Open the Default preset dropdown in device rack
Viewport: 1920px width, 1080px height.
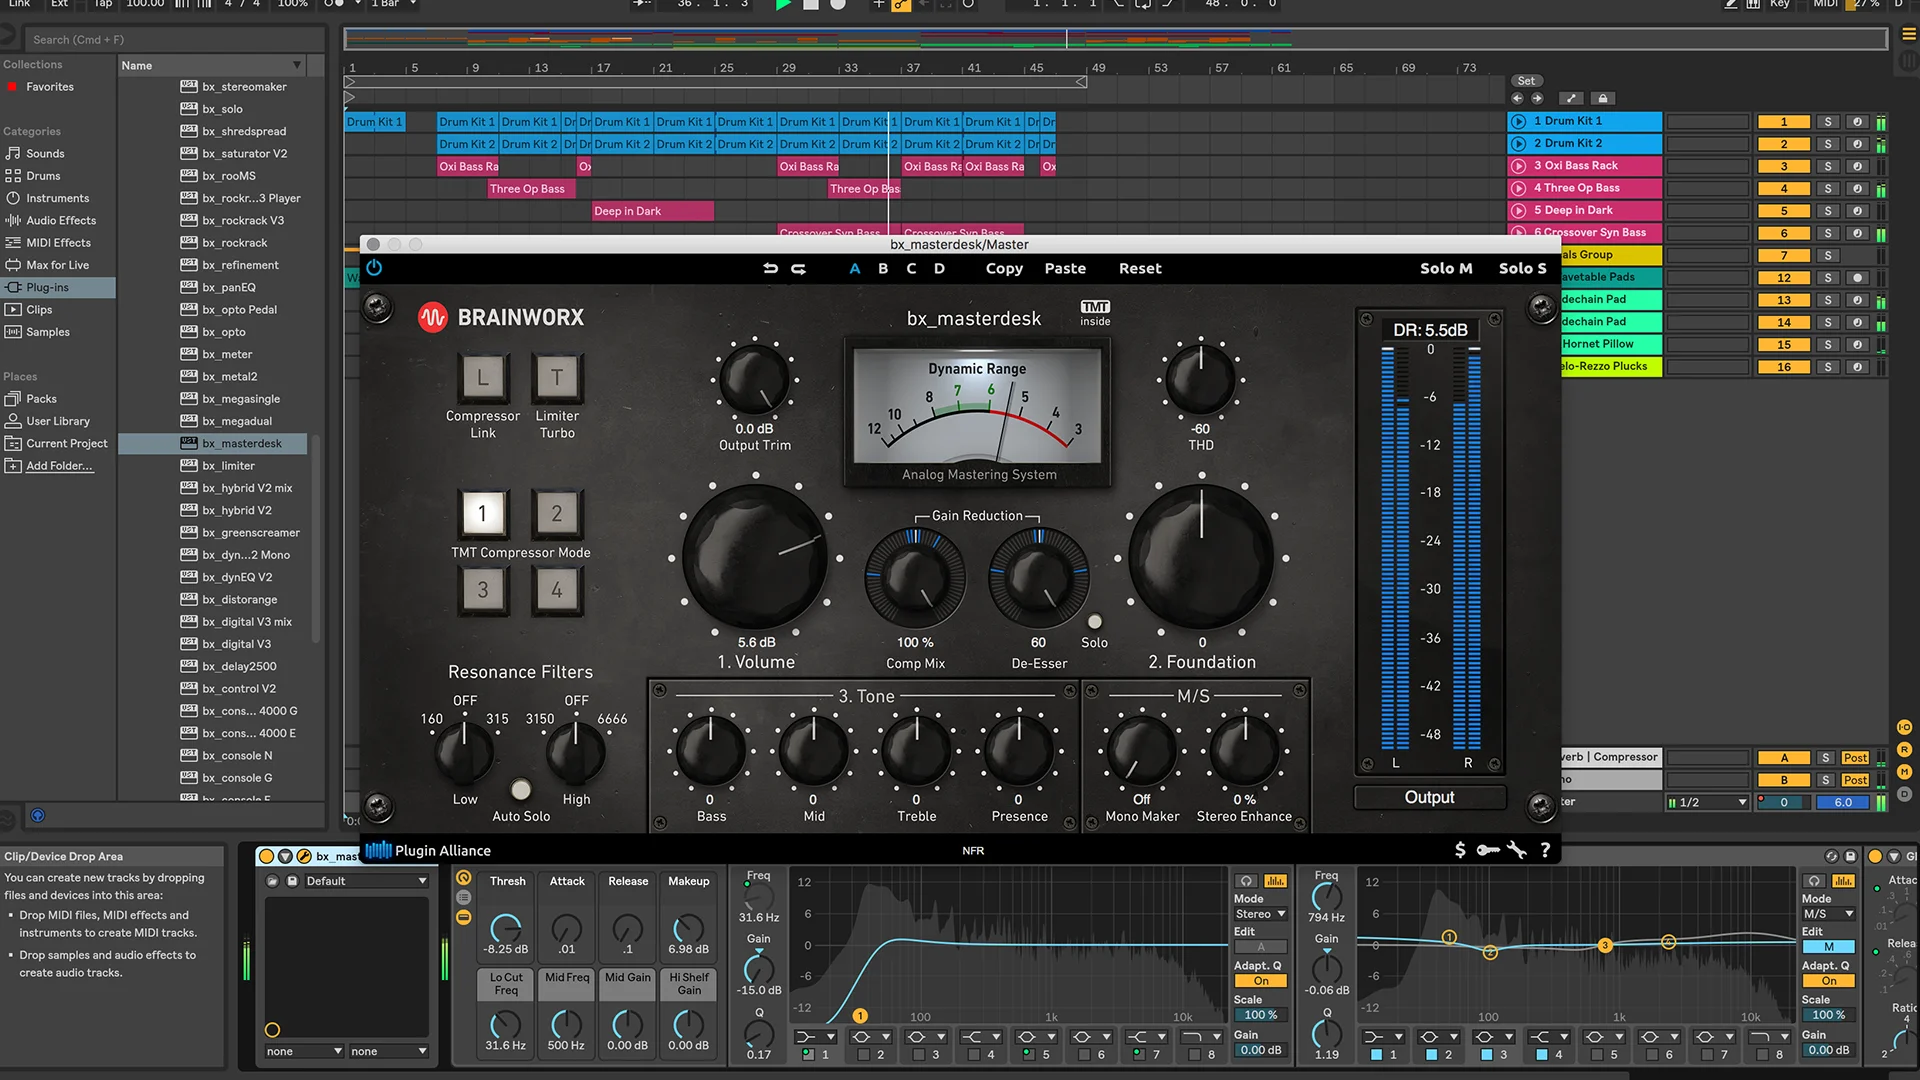pos(366,881)
